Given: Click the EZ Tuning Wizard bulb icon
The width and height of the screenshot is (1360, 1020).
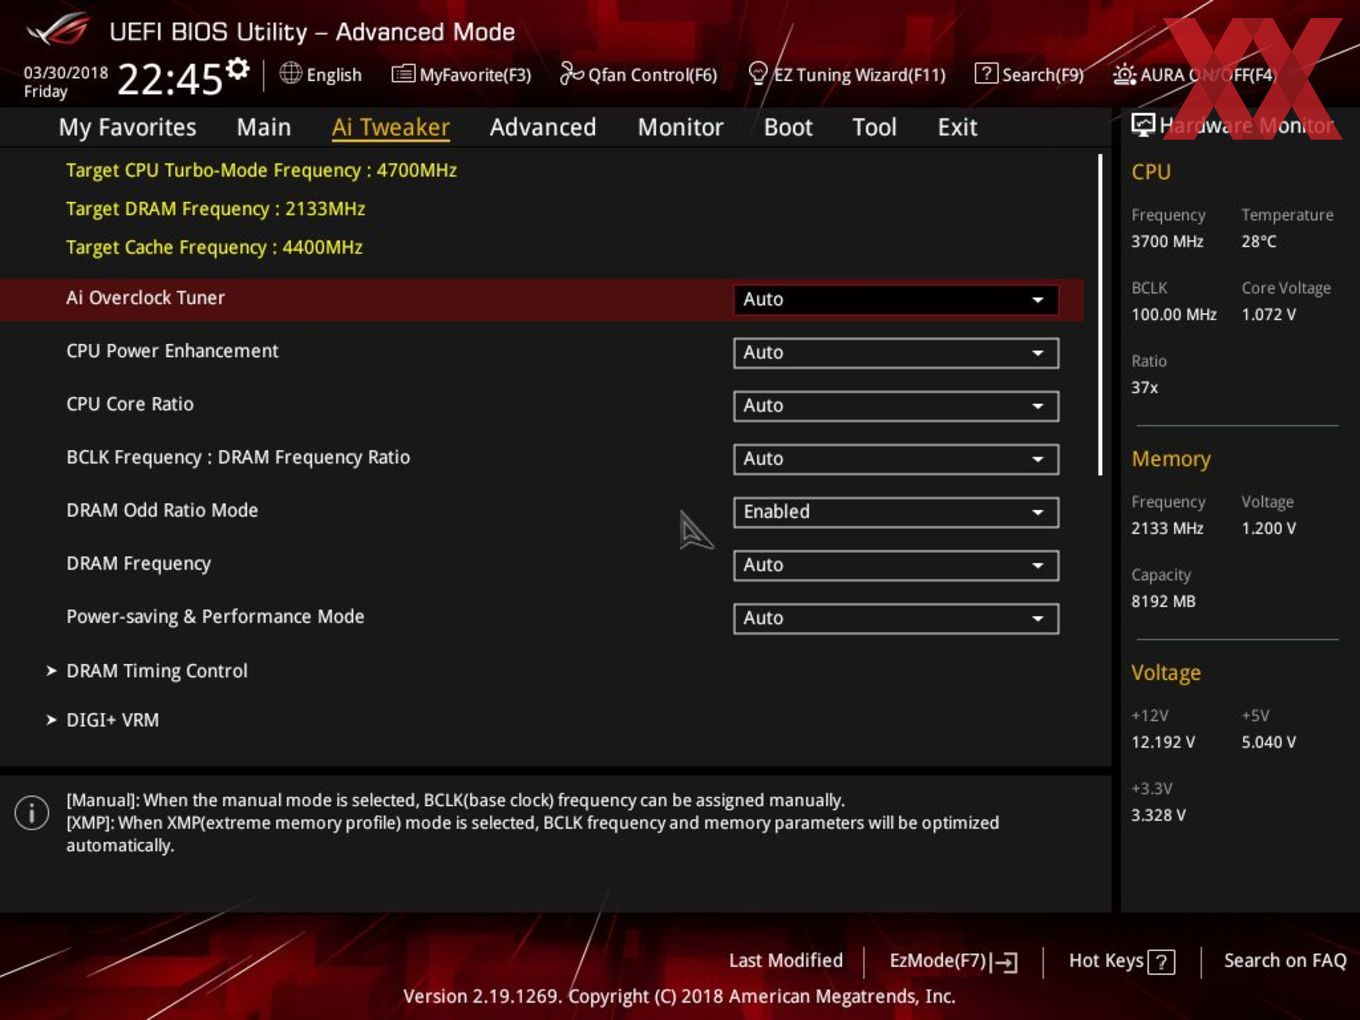Looking at the screenshot, I should pyautogui.click(x=758, y=74).
